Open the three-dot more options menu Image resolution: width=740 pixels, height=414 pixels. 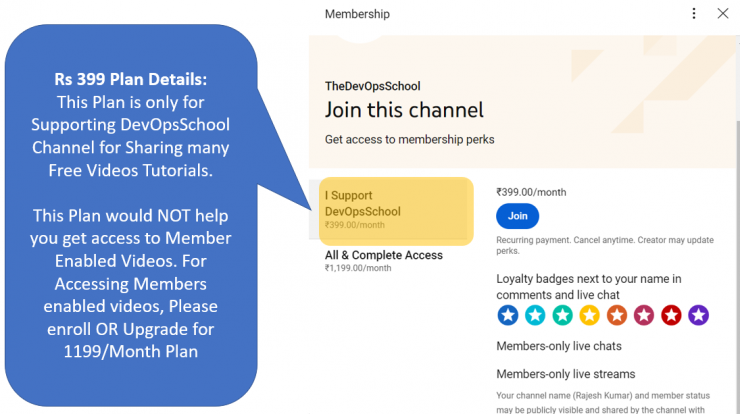coord(694,13)
